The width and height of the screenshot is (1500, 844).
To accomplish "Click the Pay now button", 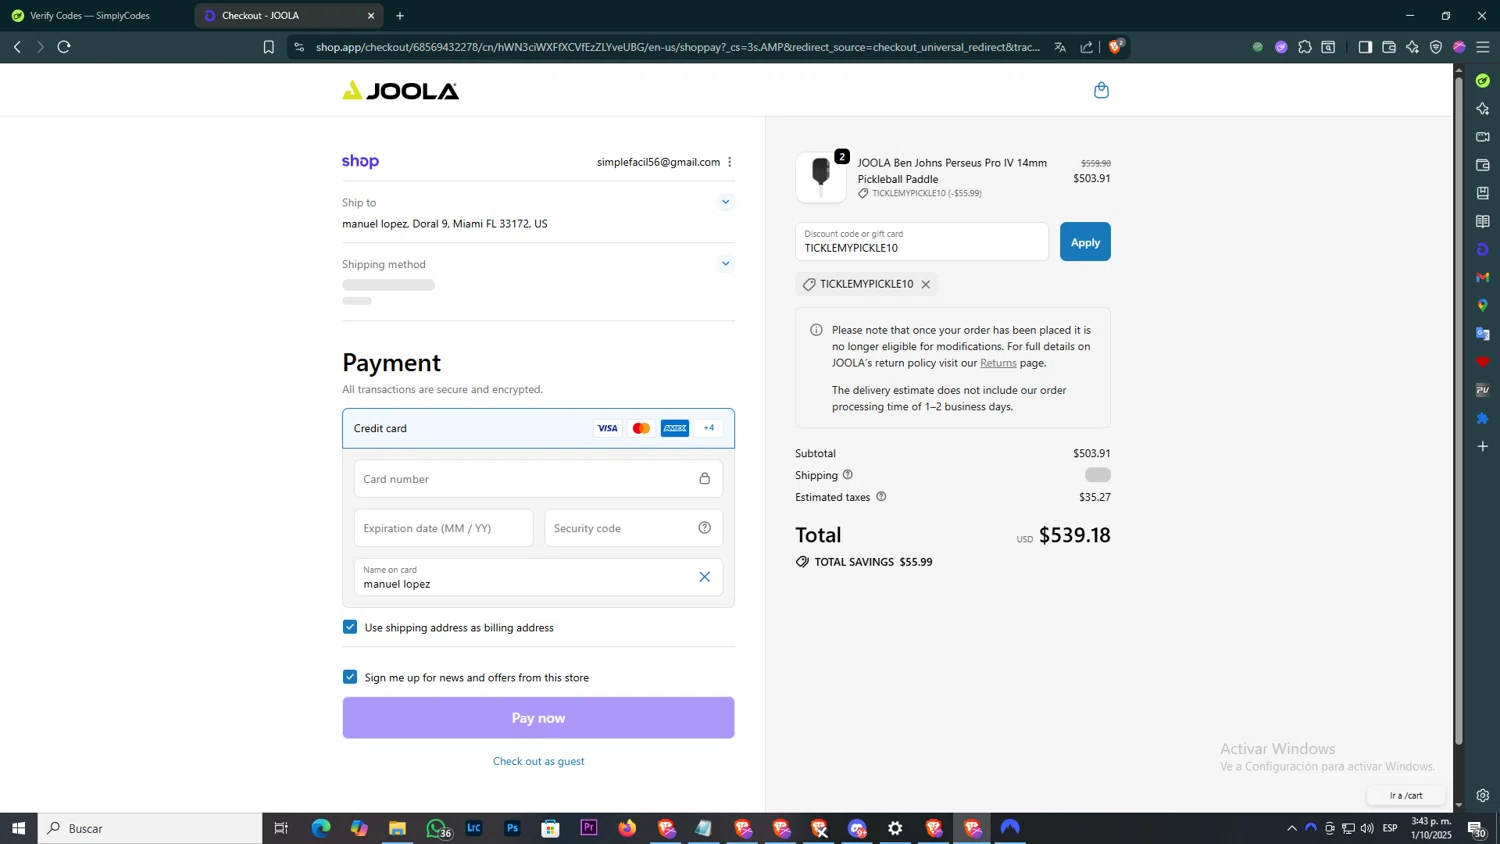I will pyautogui.click(x=538, y=718).
